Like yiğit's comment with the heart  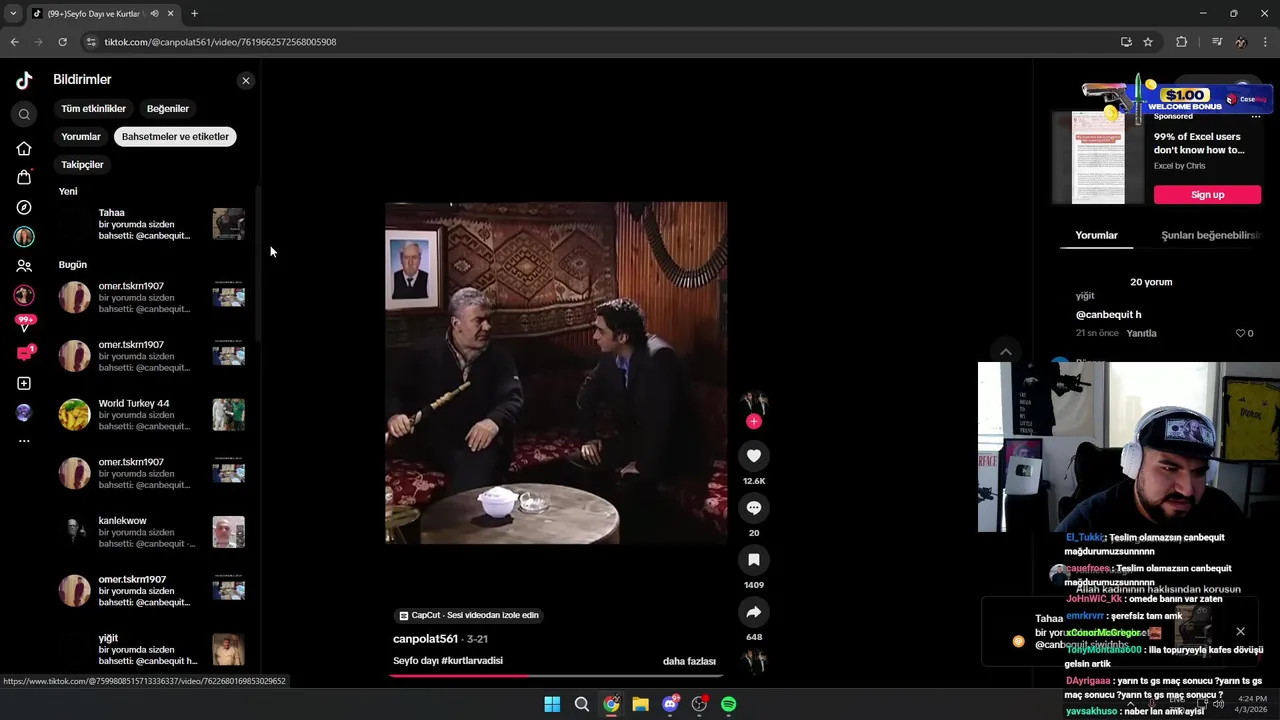1241,333
